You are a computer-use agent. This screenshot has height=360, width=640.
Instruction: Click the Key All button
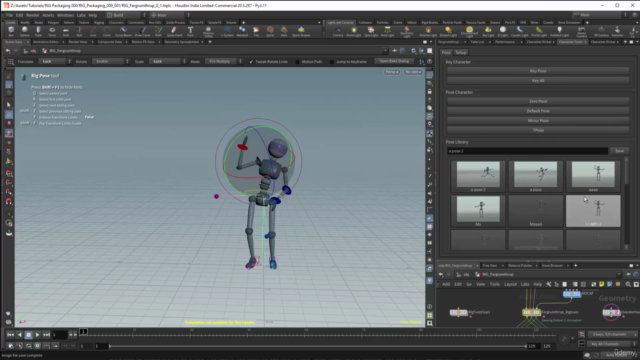[538, 81]
